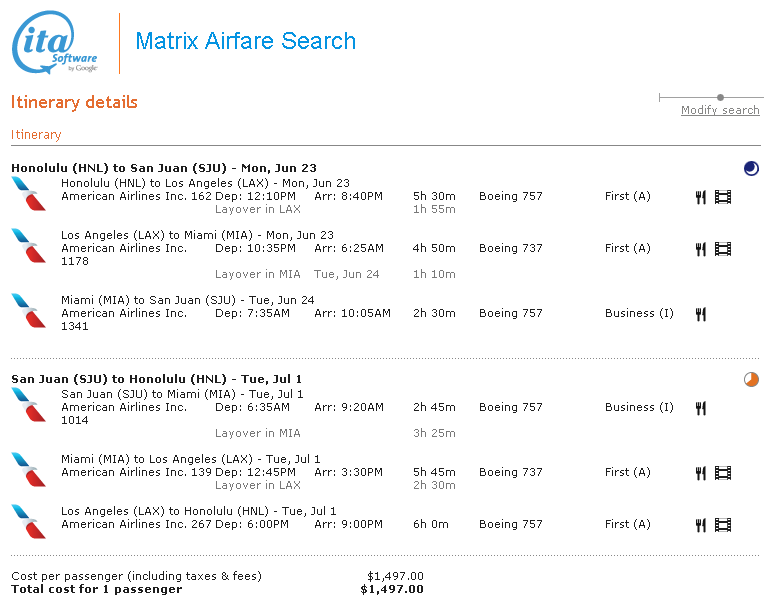Viewport: 764px width, 604px height.
Task: Click the movie icon on flight 1178 row
Action: click(723, 249)
